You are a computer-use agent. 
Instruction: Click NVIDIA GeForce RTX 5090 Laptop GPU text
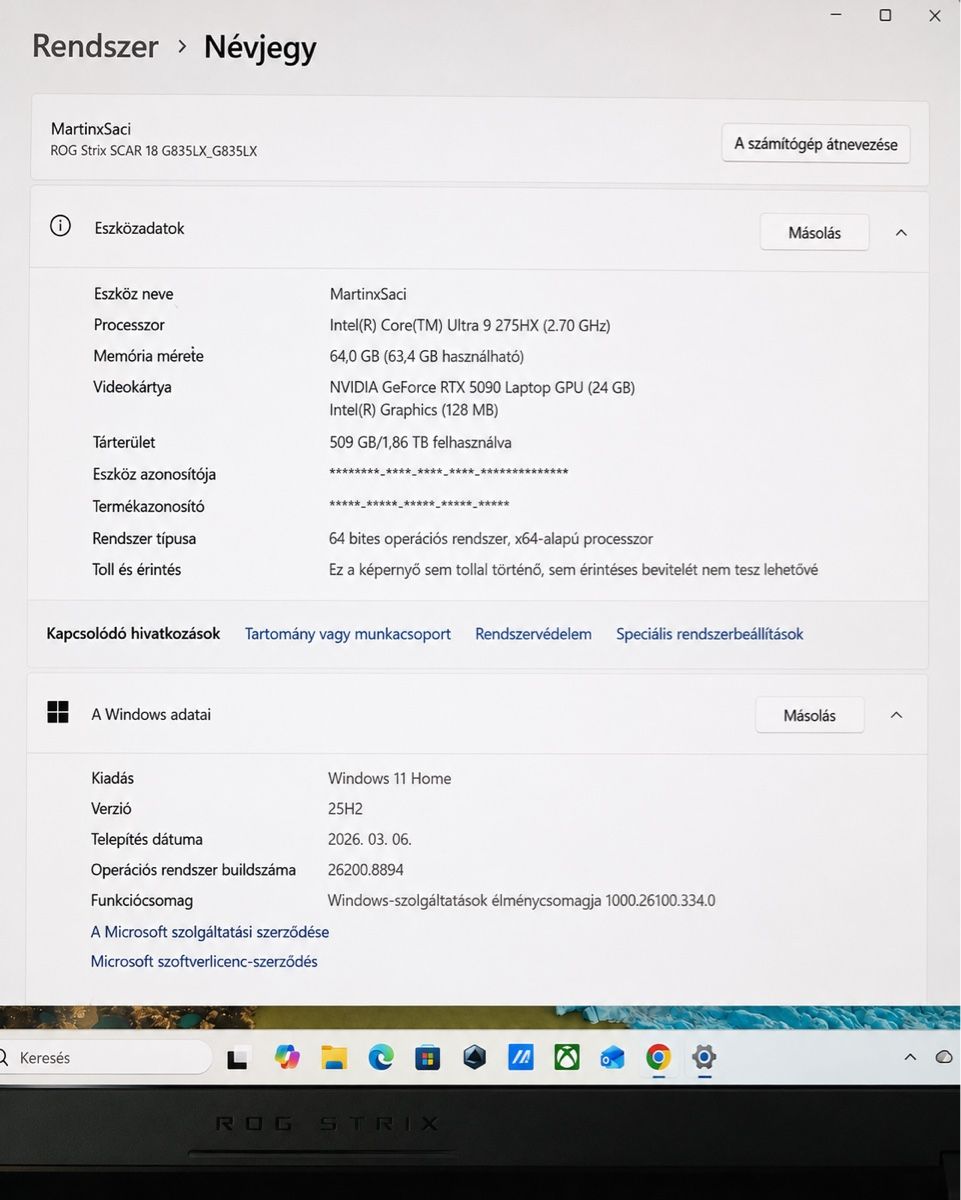pyautogui.click(x=482, y=387)
